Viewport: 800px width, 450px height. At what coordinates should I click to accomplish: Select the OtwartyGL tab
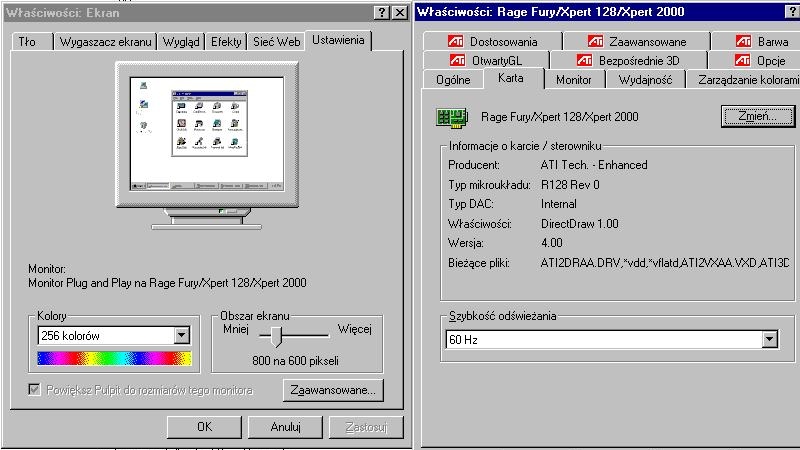(486, 61)
